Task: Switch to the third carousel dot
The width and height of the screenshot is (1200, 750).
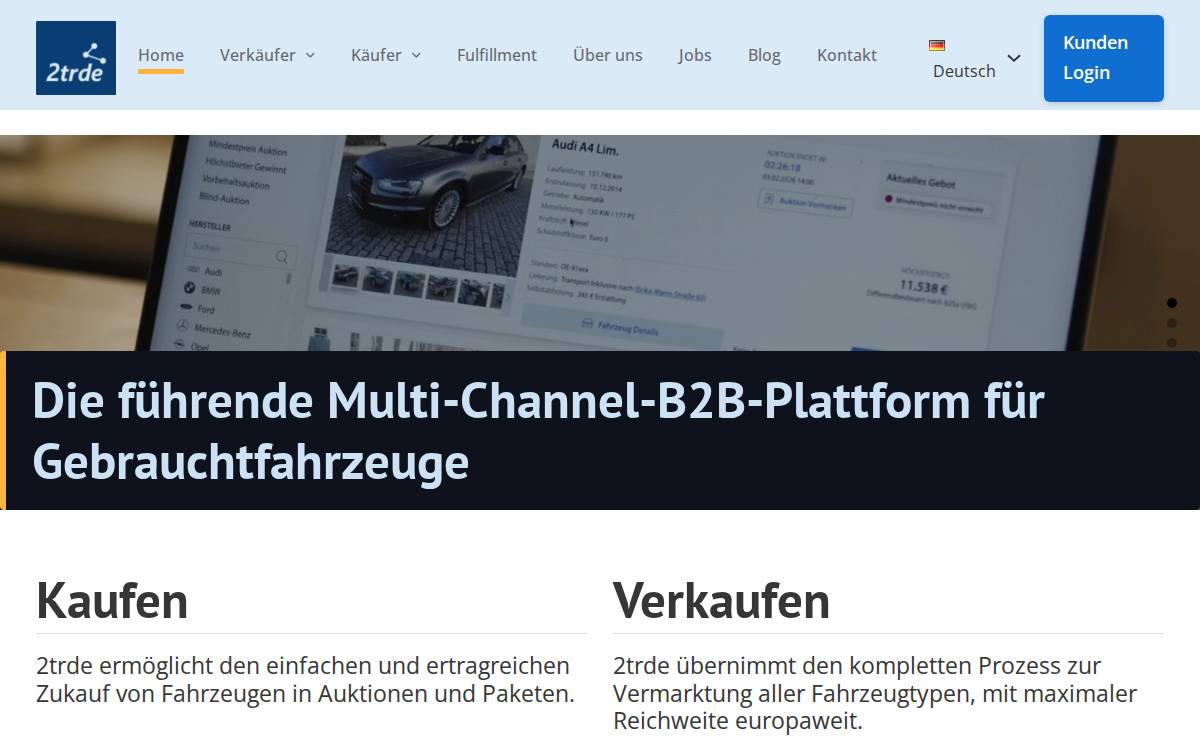Action: (x=1172, y=343)
